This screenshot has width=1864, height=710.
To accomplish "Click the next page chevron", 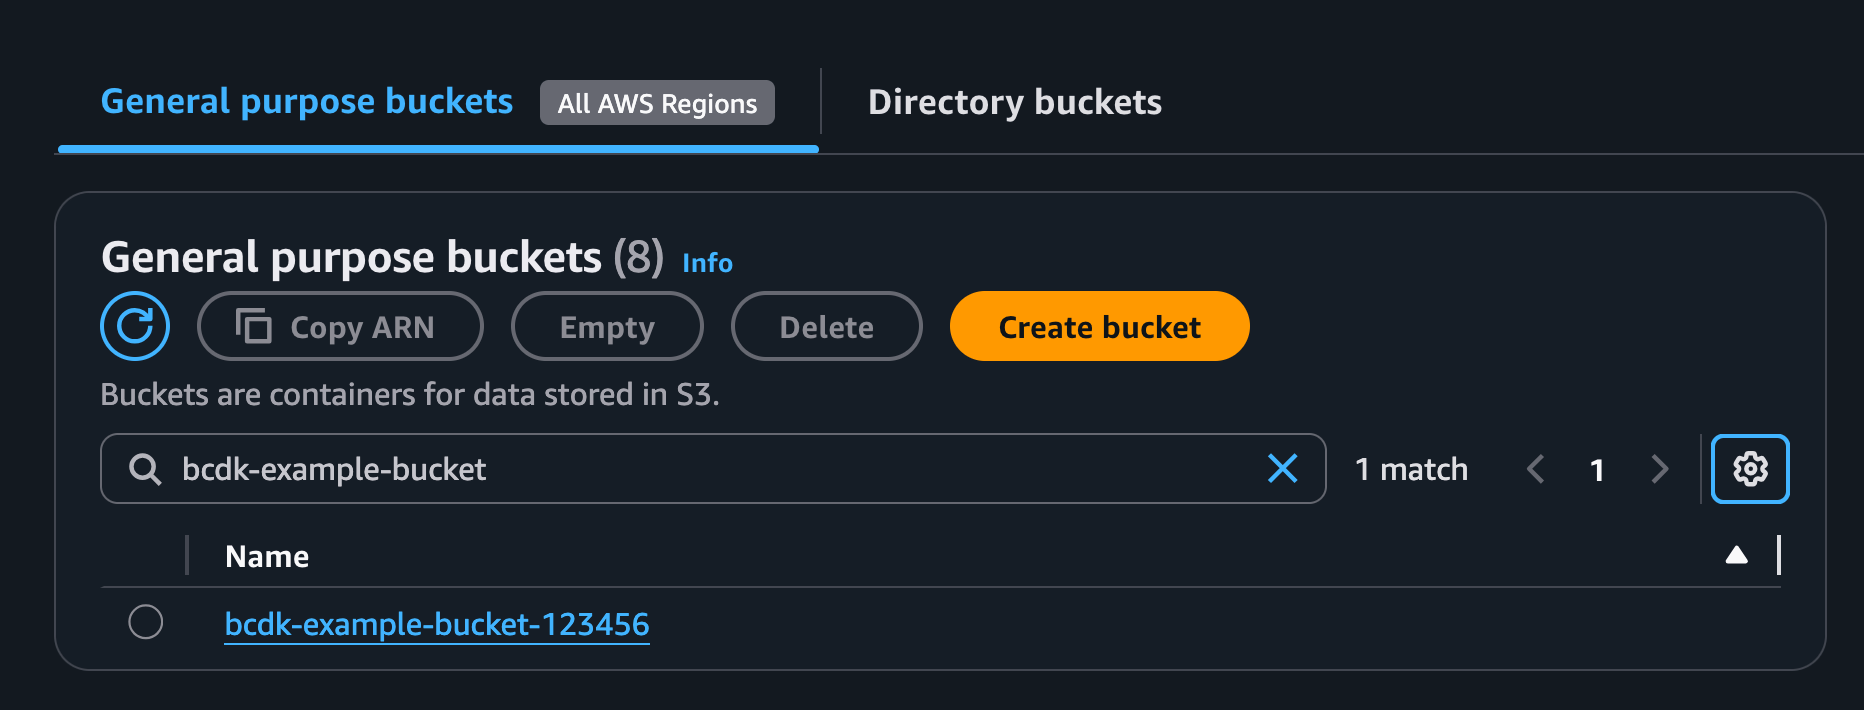I will (x=1660, y=468).
